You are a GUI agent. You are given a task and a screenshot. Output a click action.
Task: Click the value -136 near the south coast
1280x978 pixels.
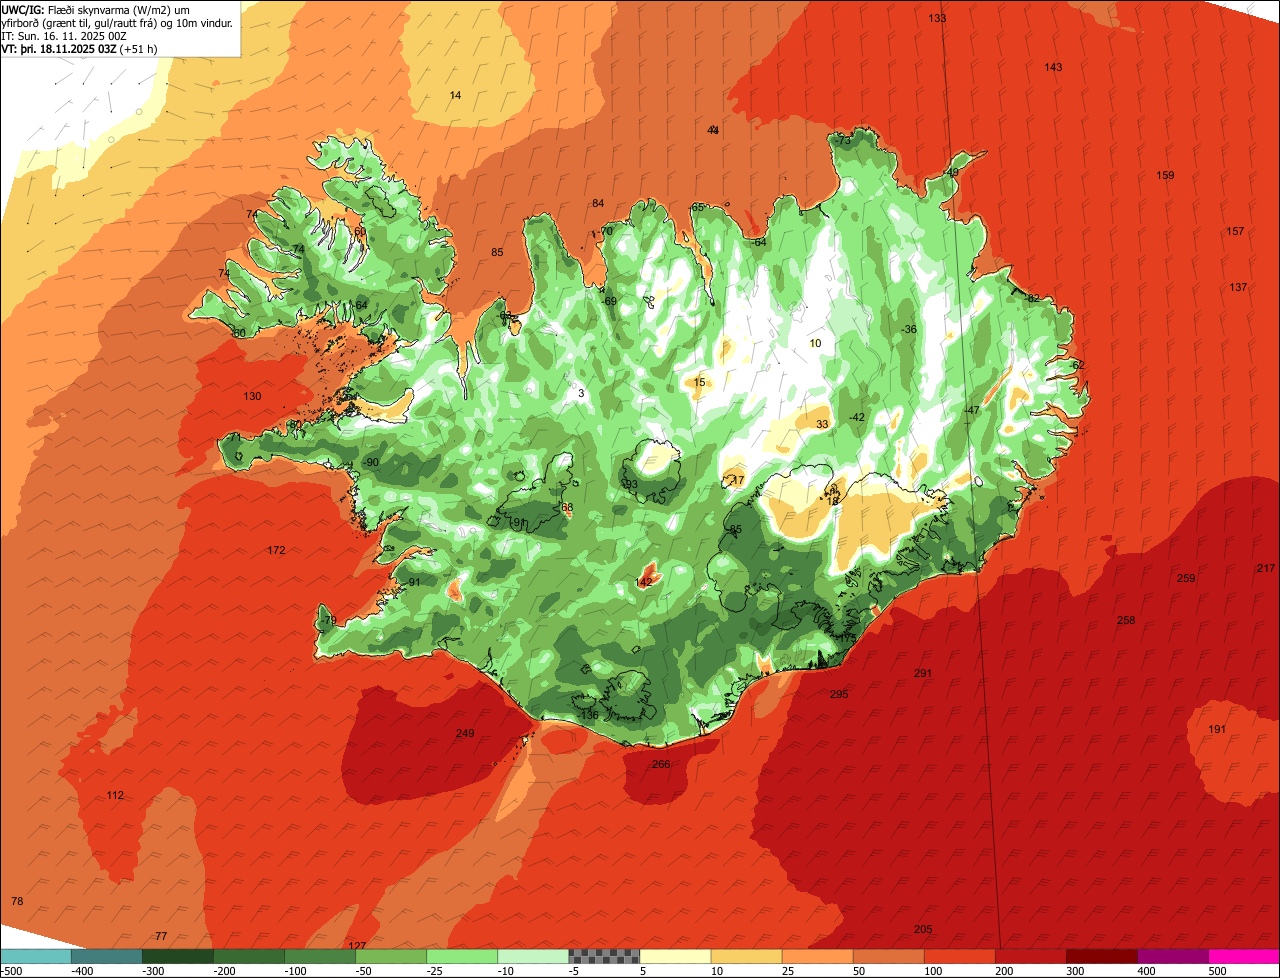[x=588, y=714]
